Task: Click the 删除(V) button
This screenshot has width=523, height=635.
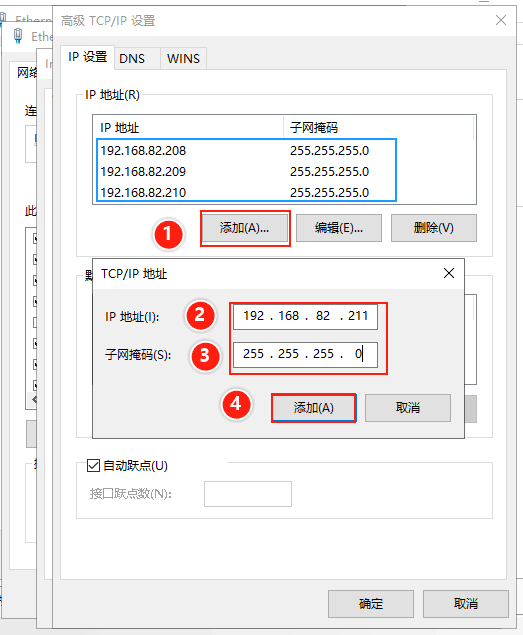Action: pos(433,228)
